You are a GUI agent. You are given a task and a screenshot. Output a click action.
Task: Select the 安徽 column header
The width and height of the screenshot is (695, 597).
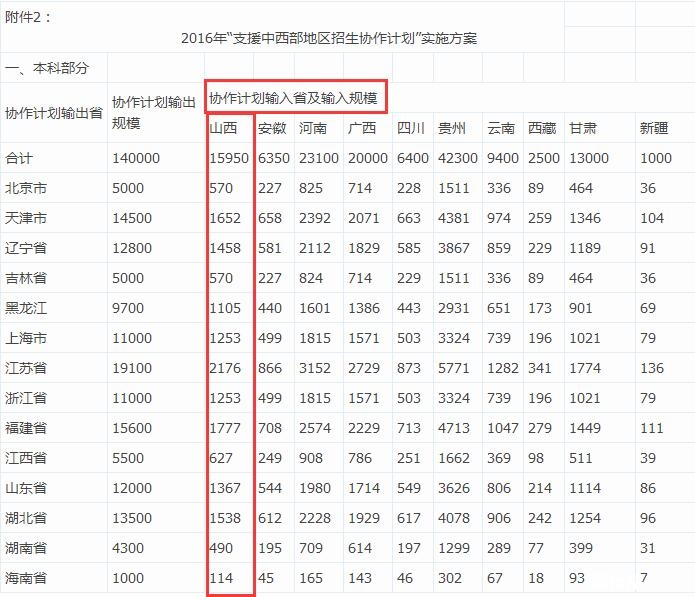pos(272,129)
